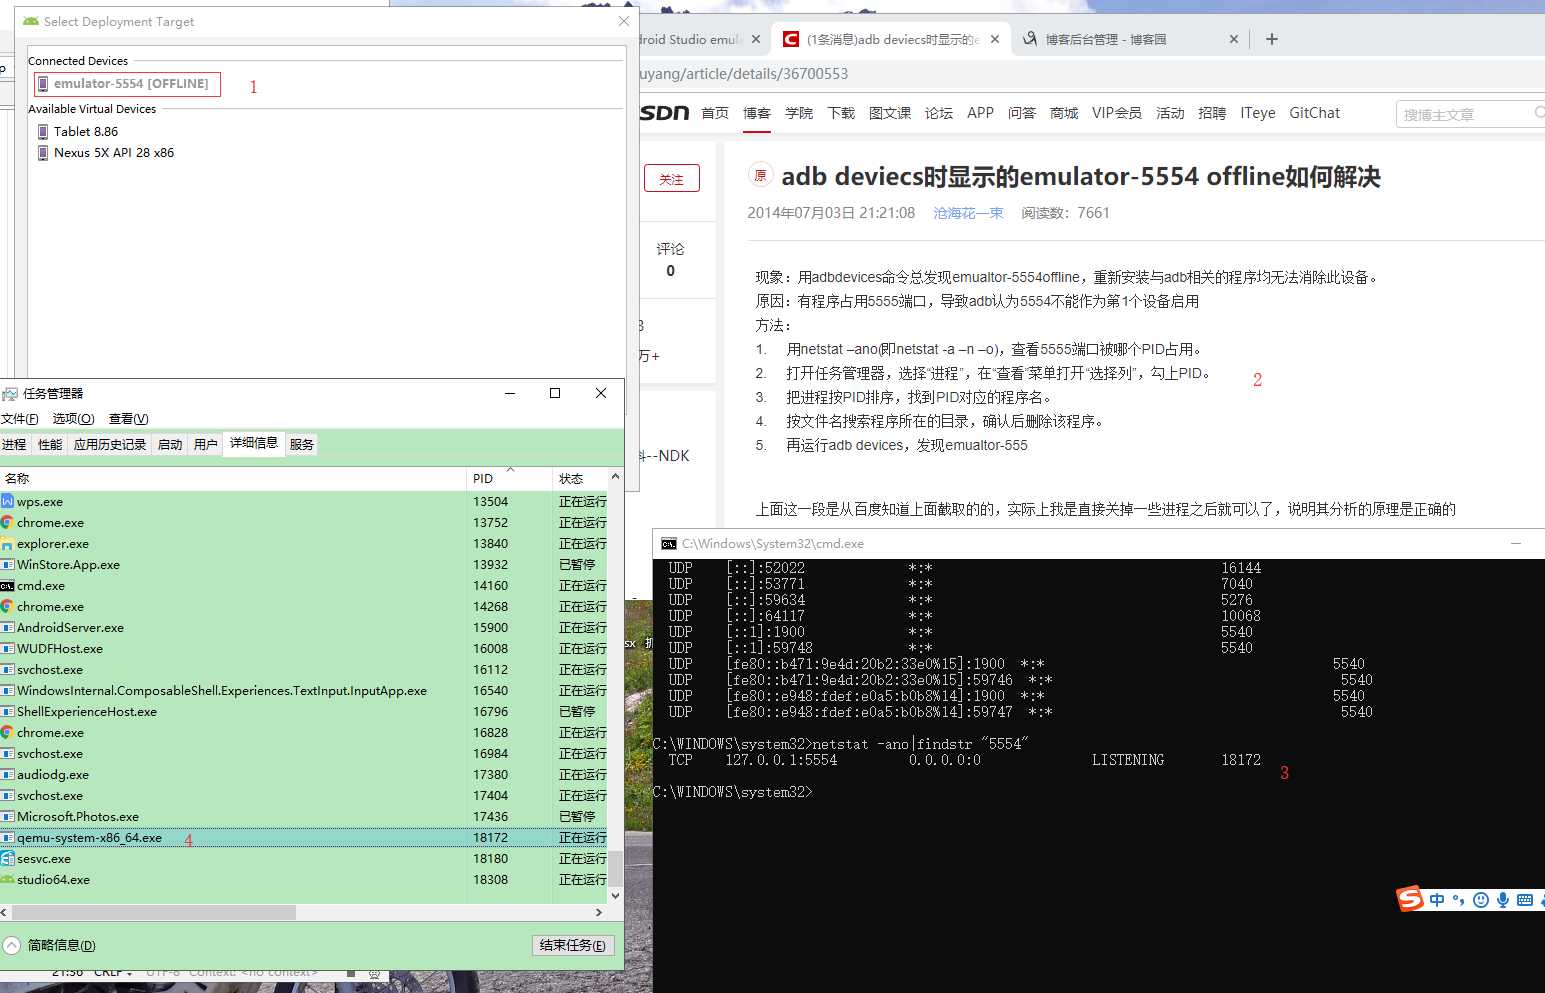Switch to the 性能 tab
The width and height of the screenshot is (1545, 993).
pos(50,444)
